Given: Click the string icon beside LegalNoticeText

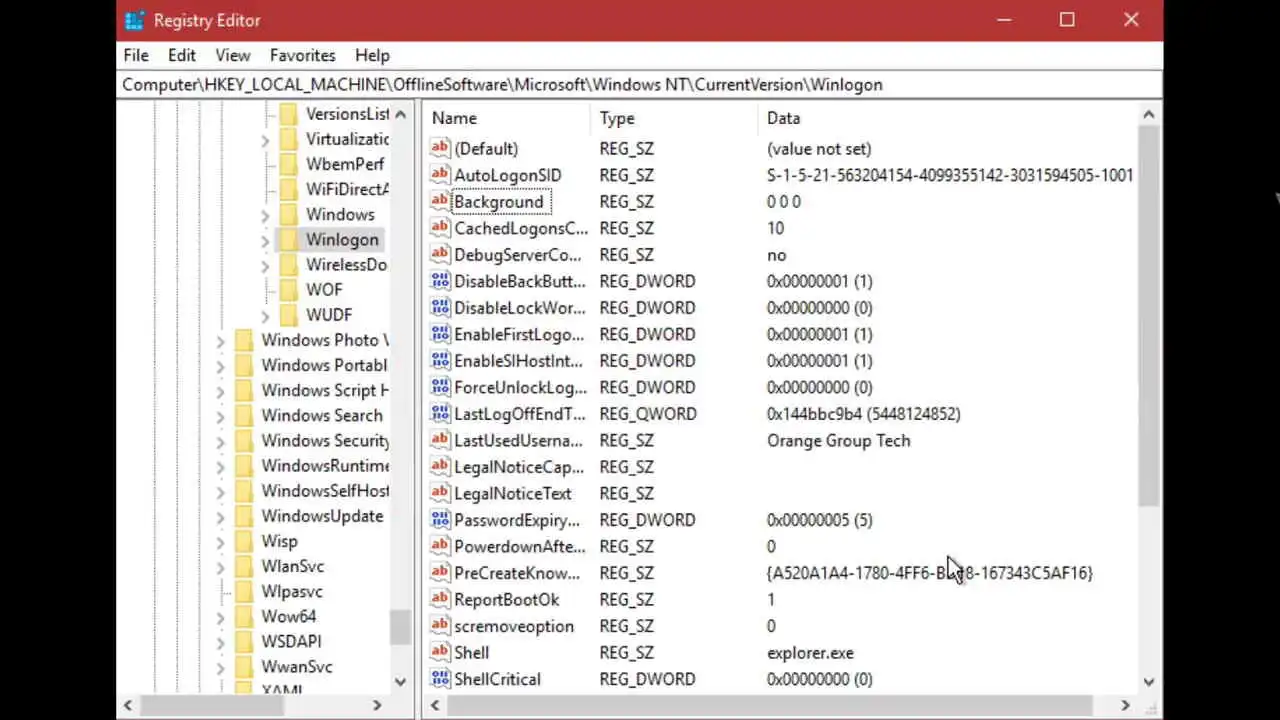Looking at the screenshot, I should point(440,493).
